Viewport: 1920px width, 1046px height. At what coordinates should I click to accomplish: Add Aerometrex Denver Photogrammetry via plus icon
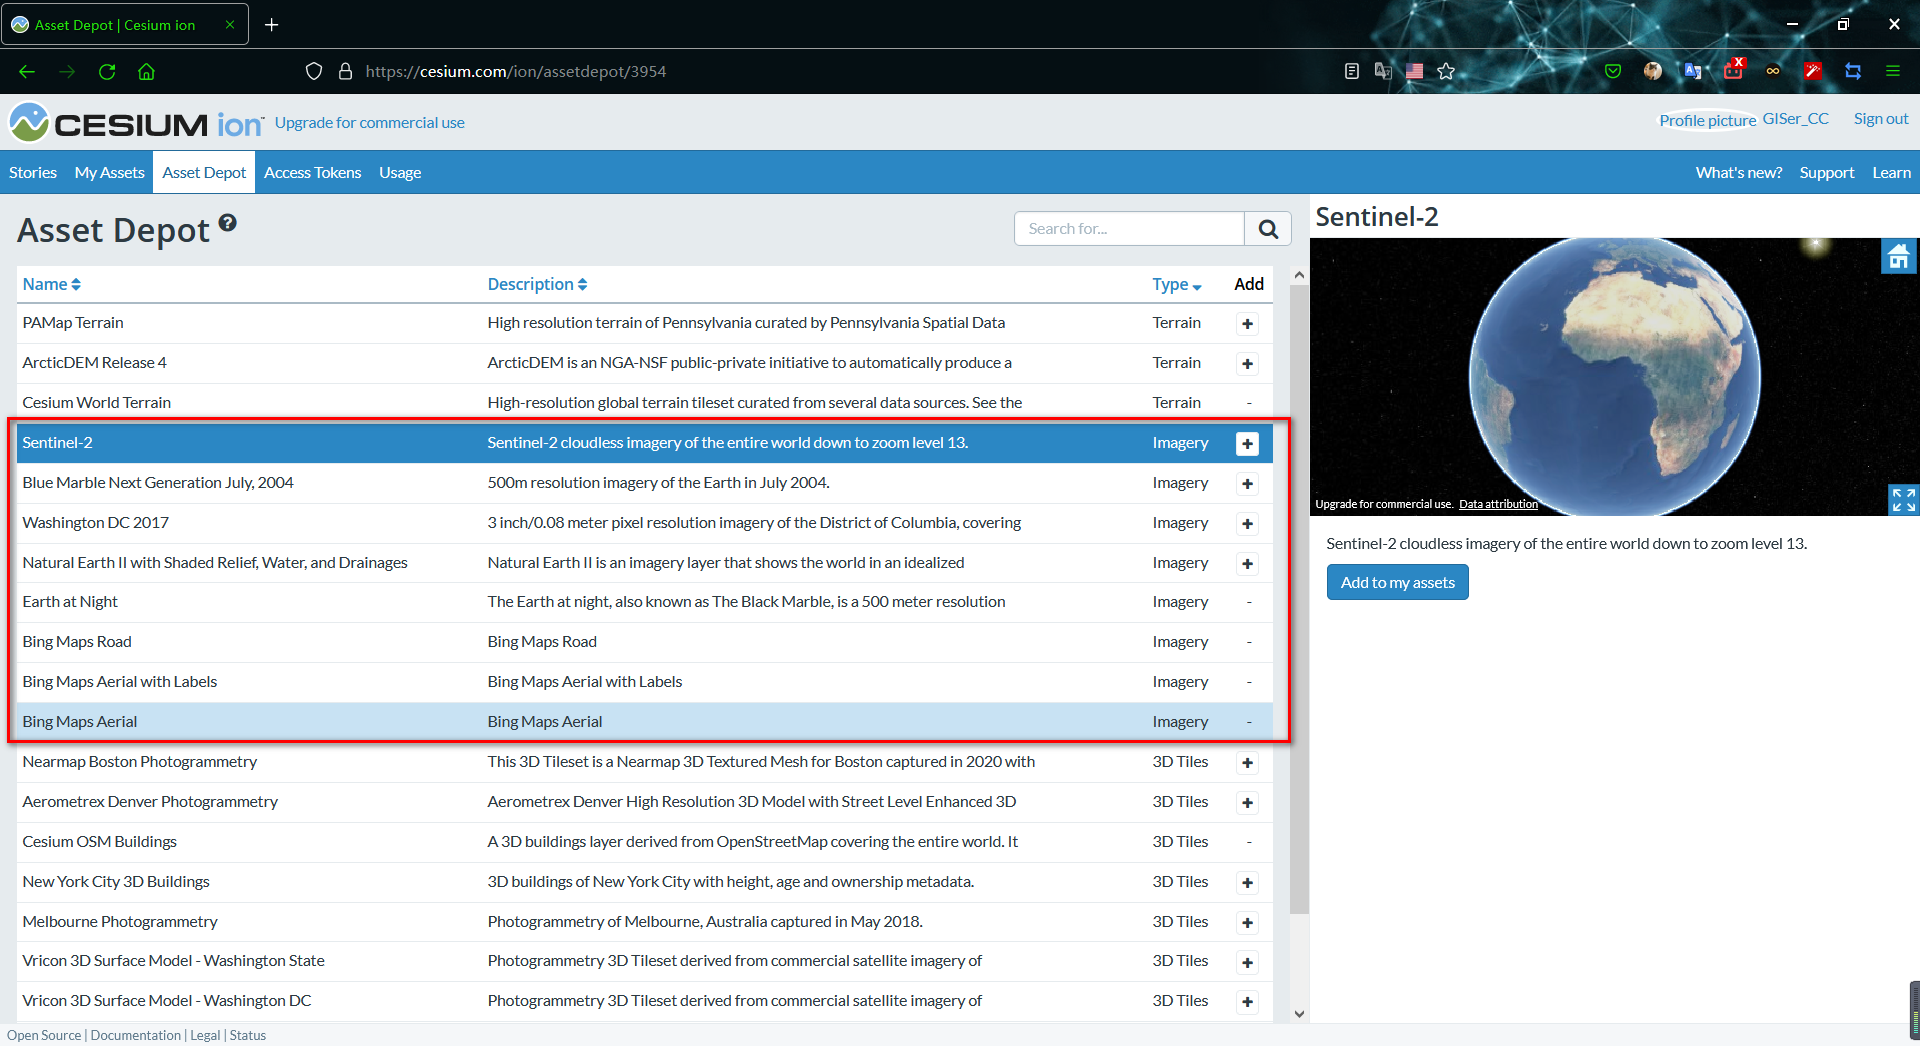coord(1247,803)
